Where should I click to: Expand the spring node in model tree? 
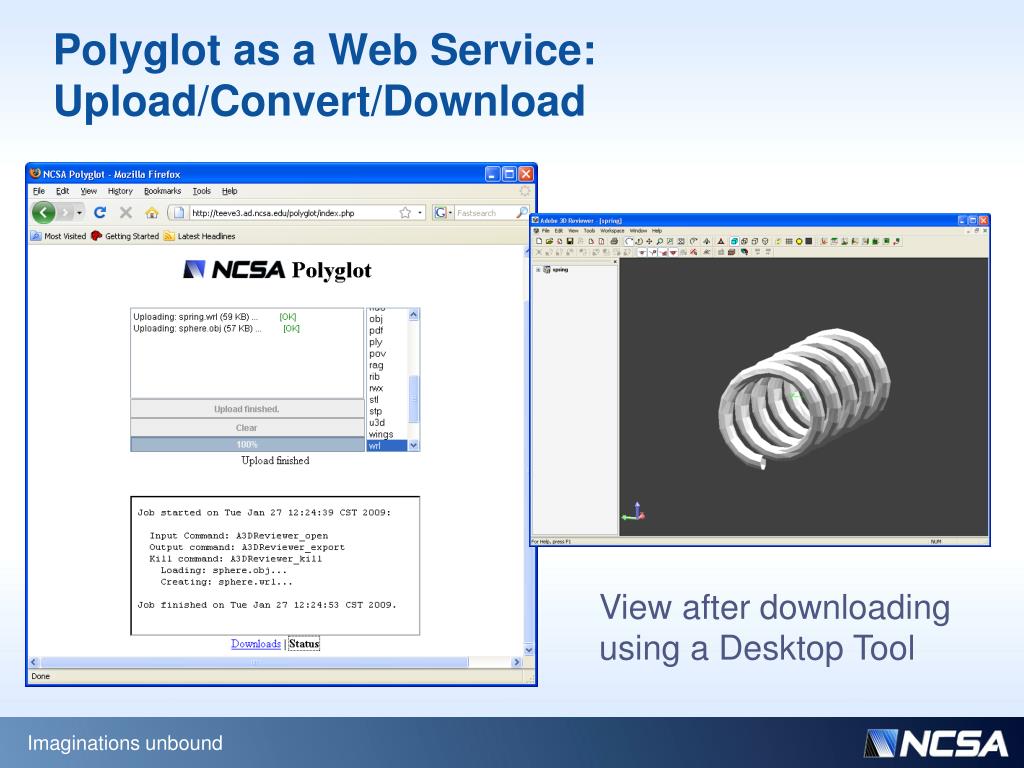point(538,270)
